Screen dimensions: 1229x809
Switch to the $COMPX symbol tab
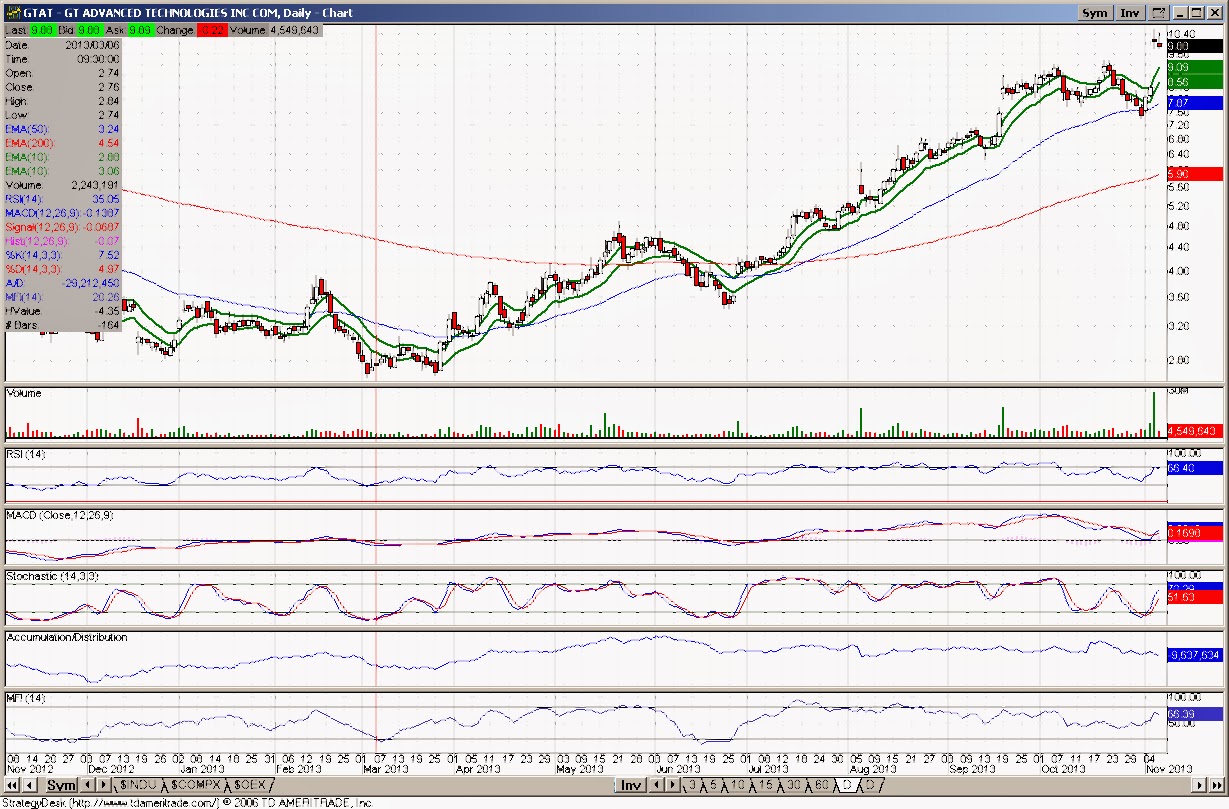coord(195,785)
